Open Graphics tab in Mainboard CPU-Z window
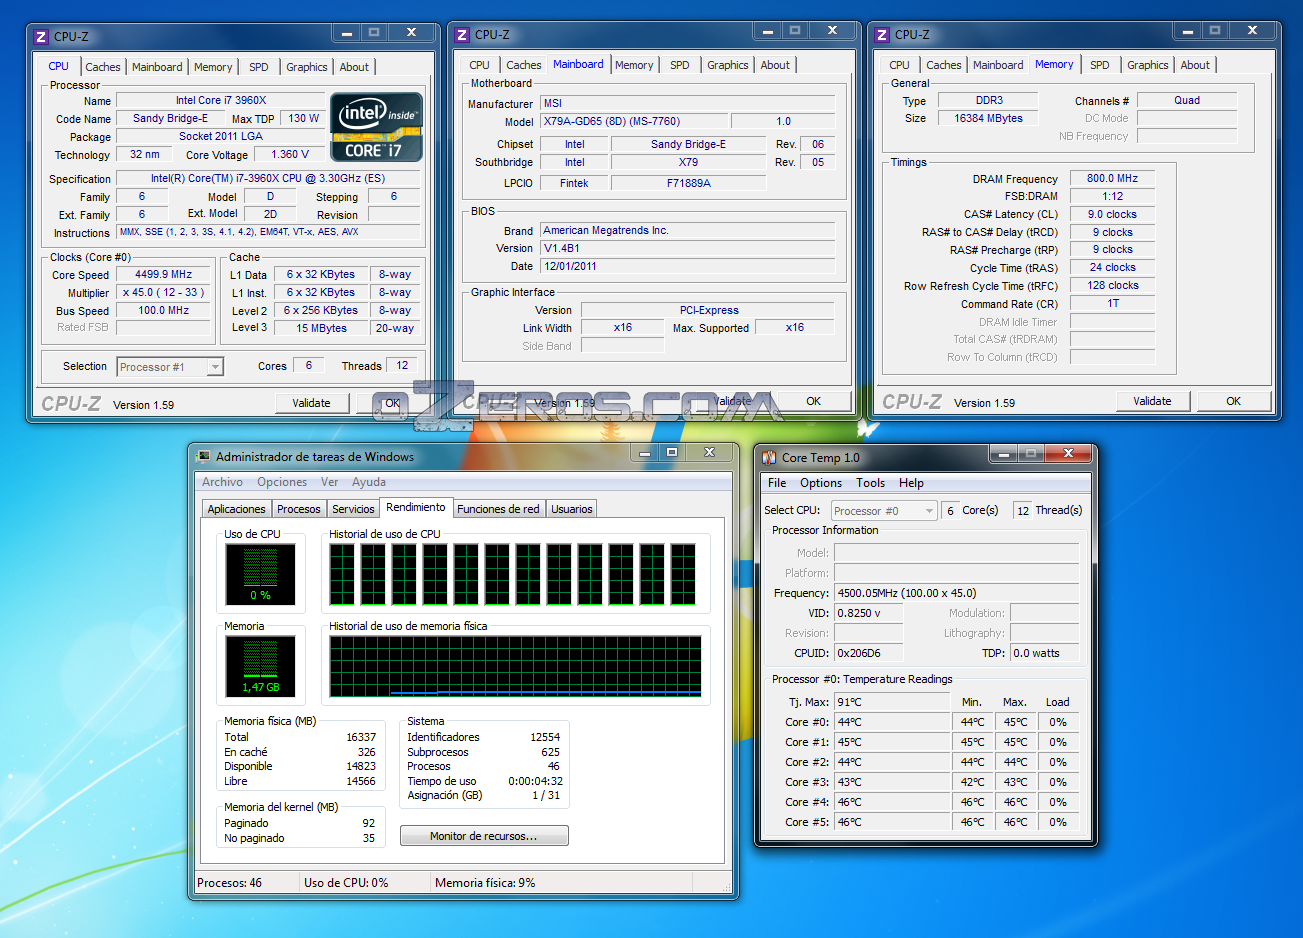Screen dimensions: 1303x938 pyautogui.click(x=728, y=65)
